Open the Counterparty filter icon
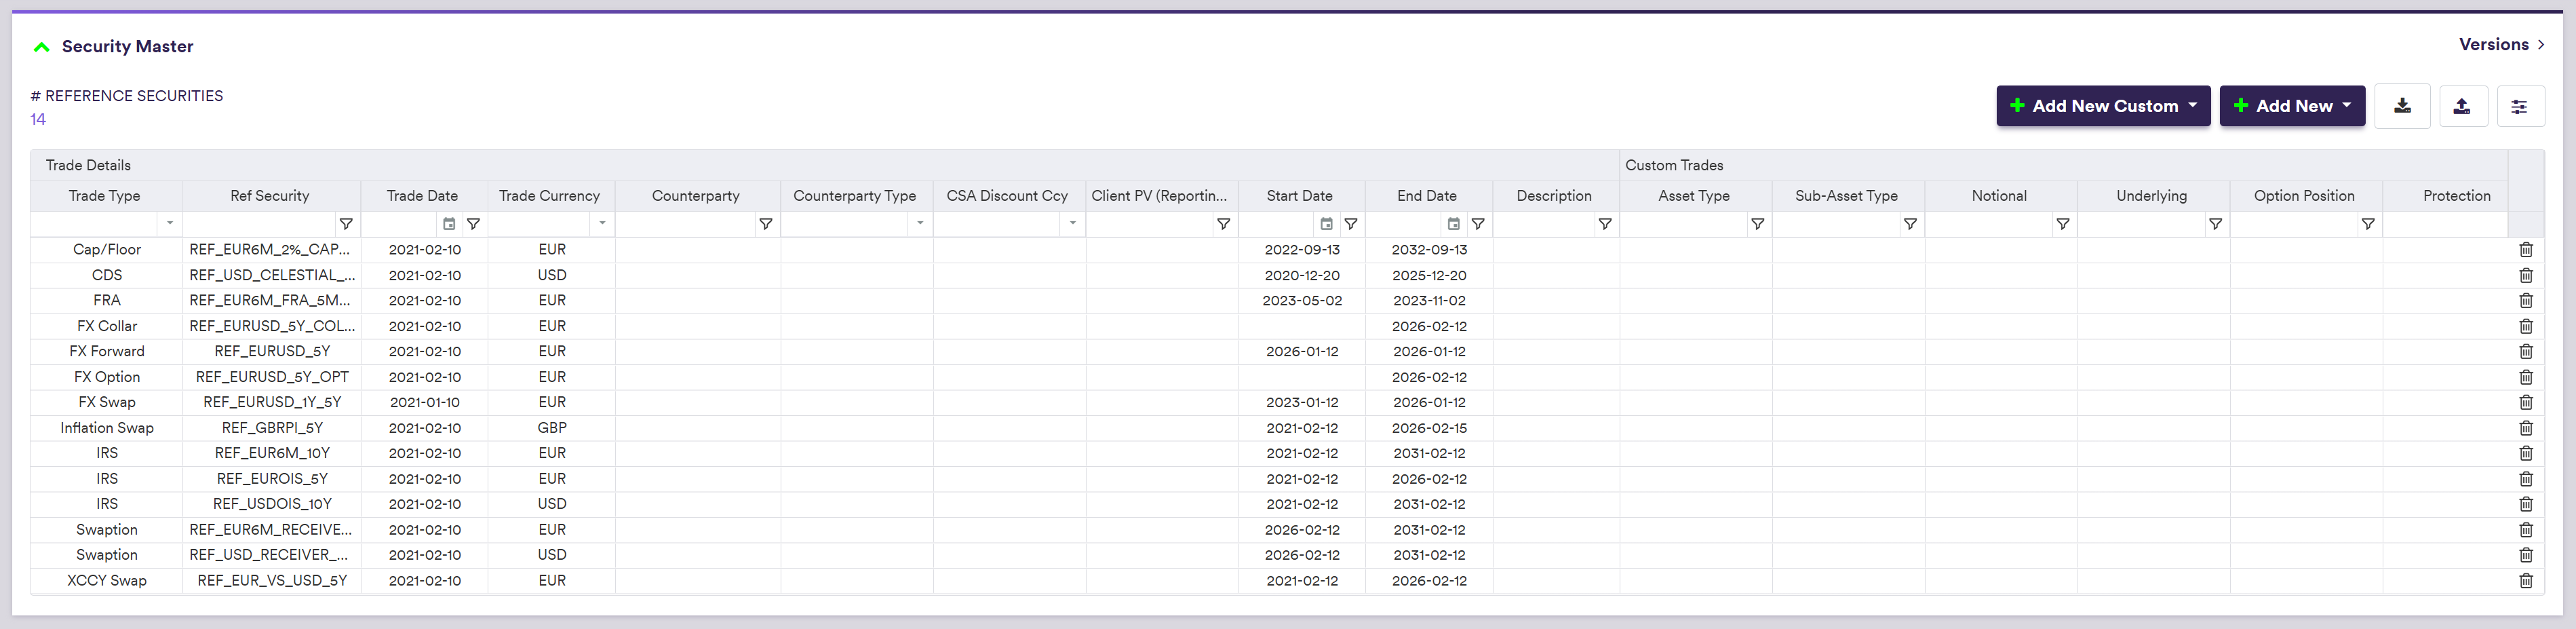Viewport: 2576px width, 629px height. pyautogui.click(x=765, y=224)
